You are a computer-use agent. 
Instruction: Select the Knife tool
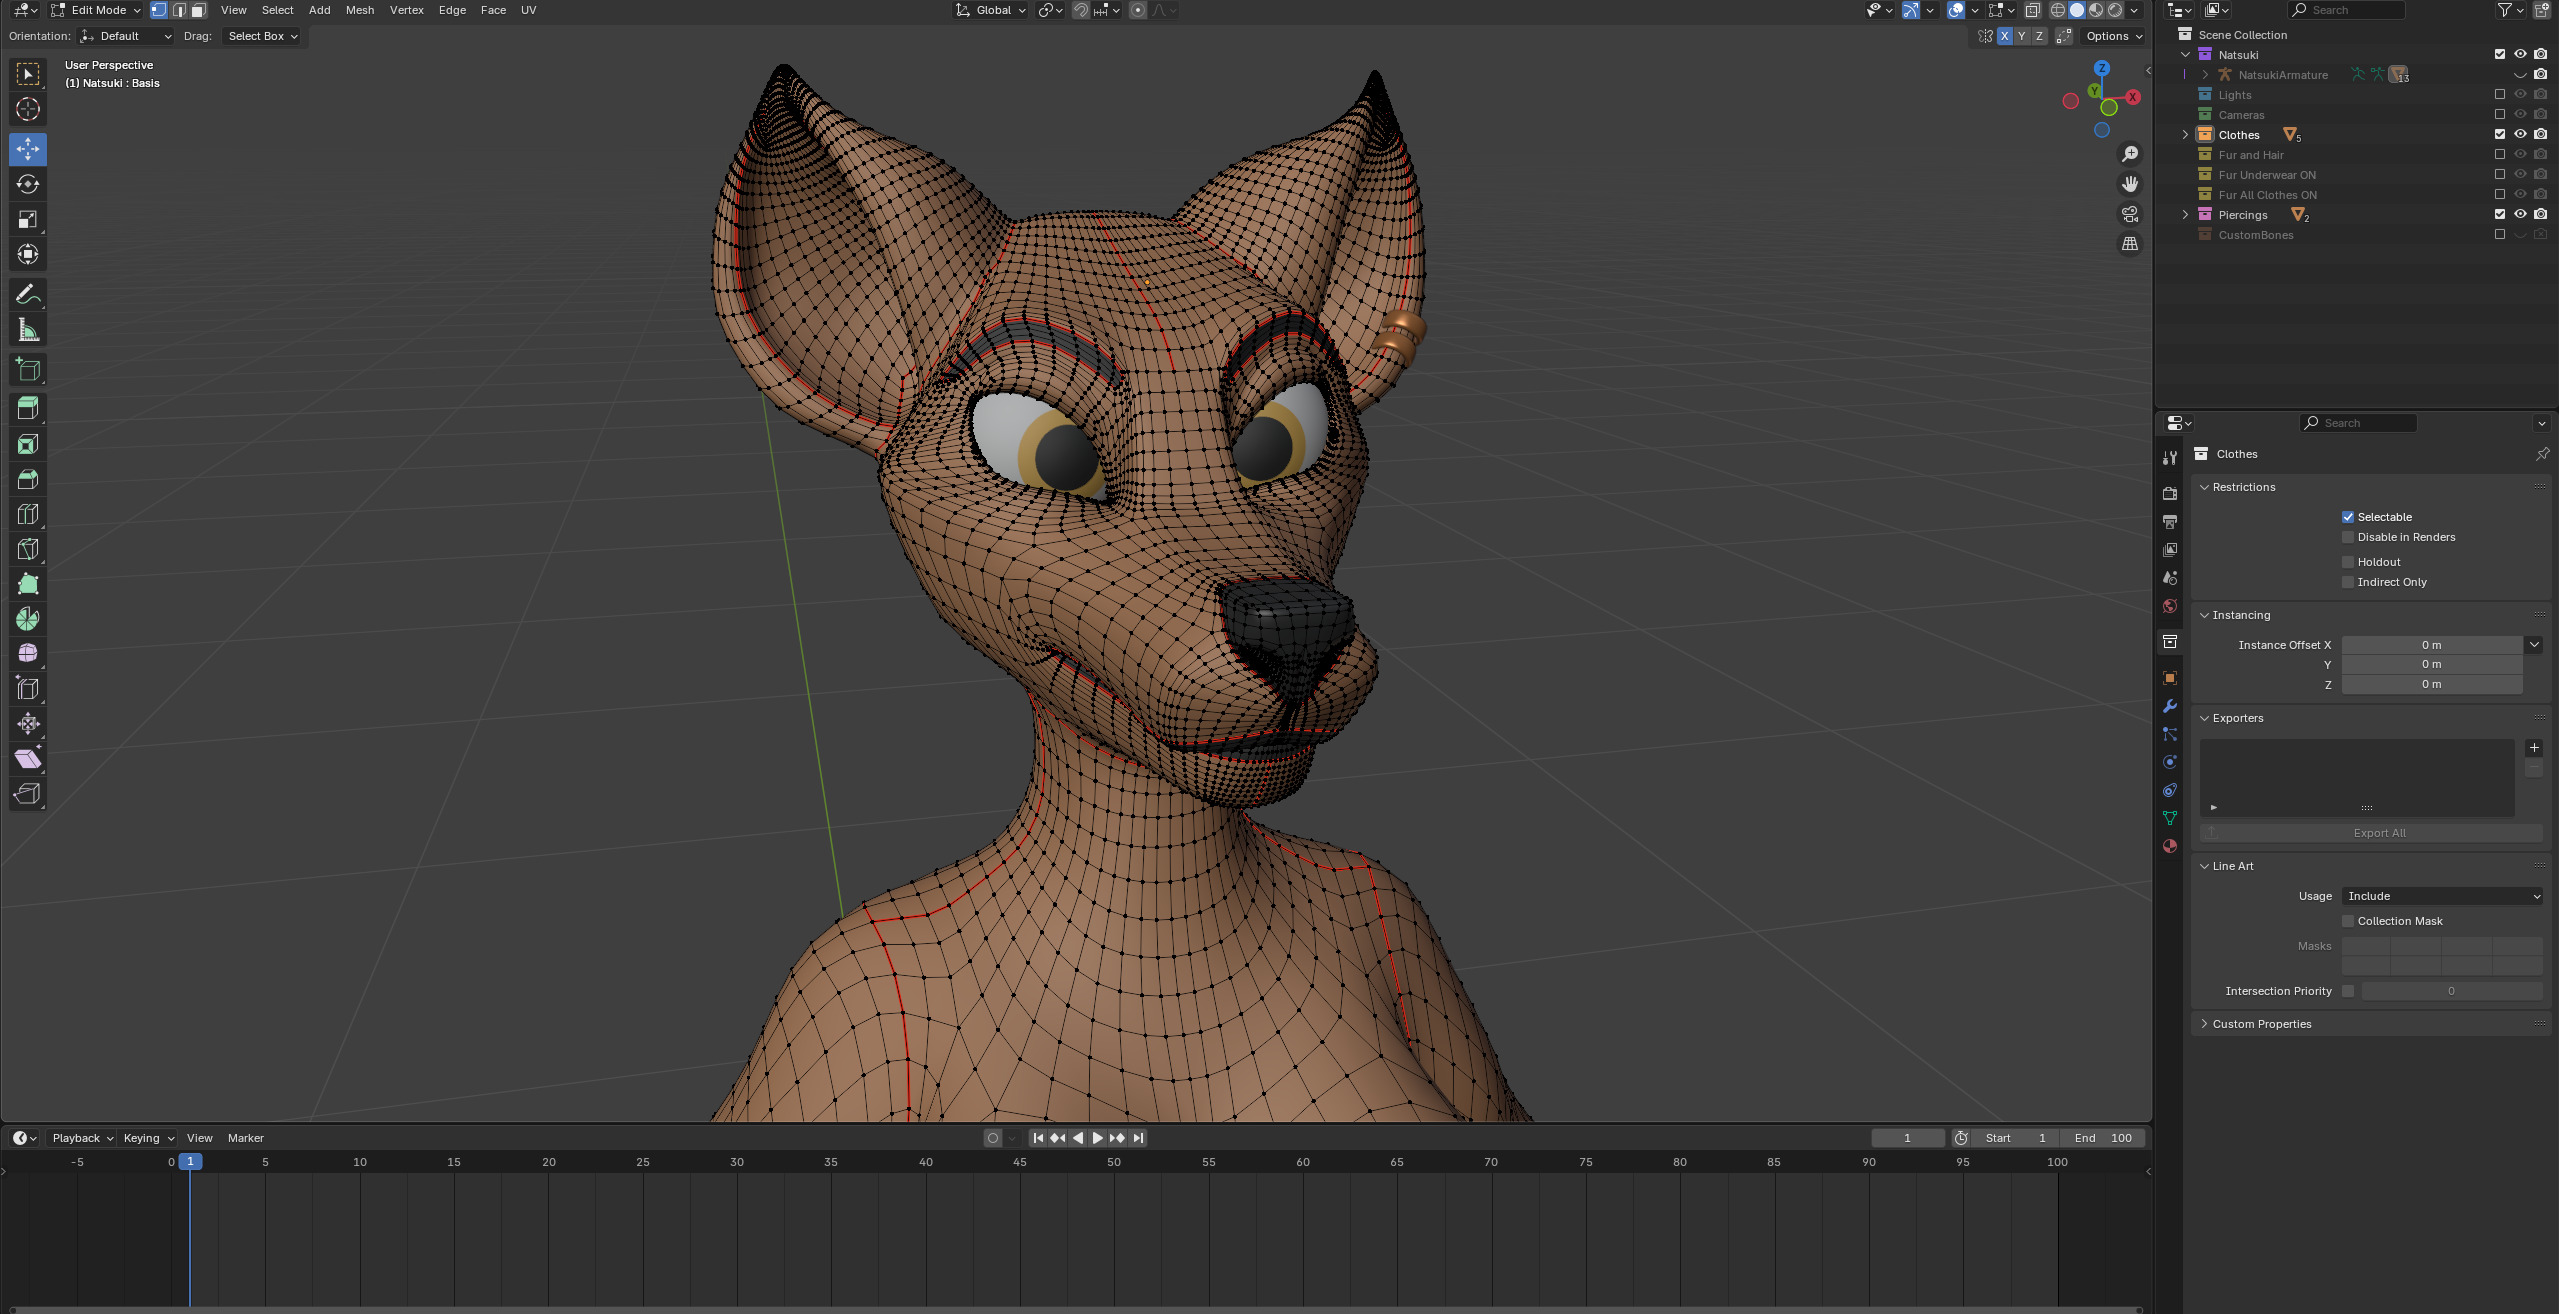28,549
